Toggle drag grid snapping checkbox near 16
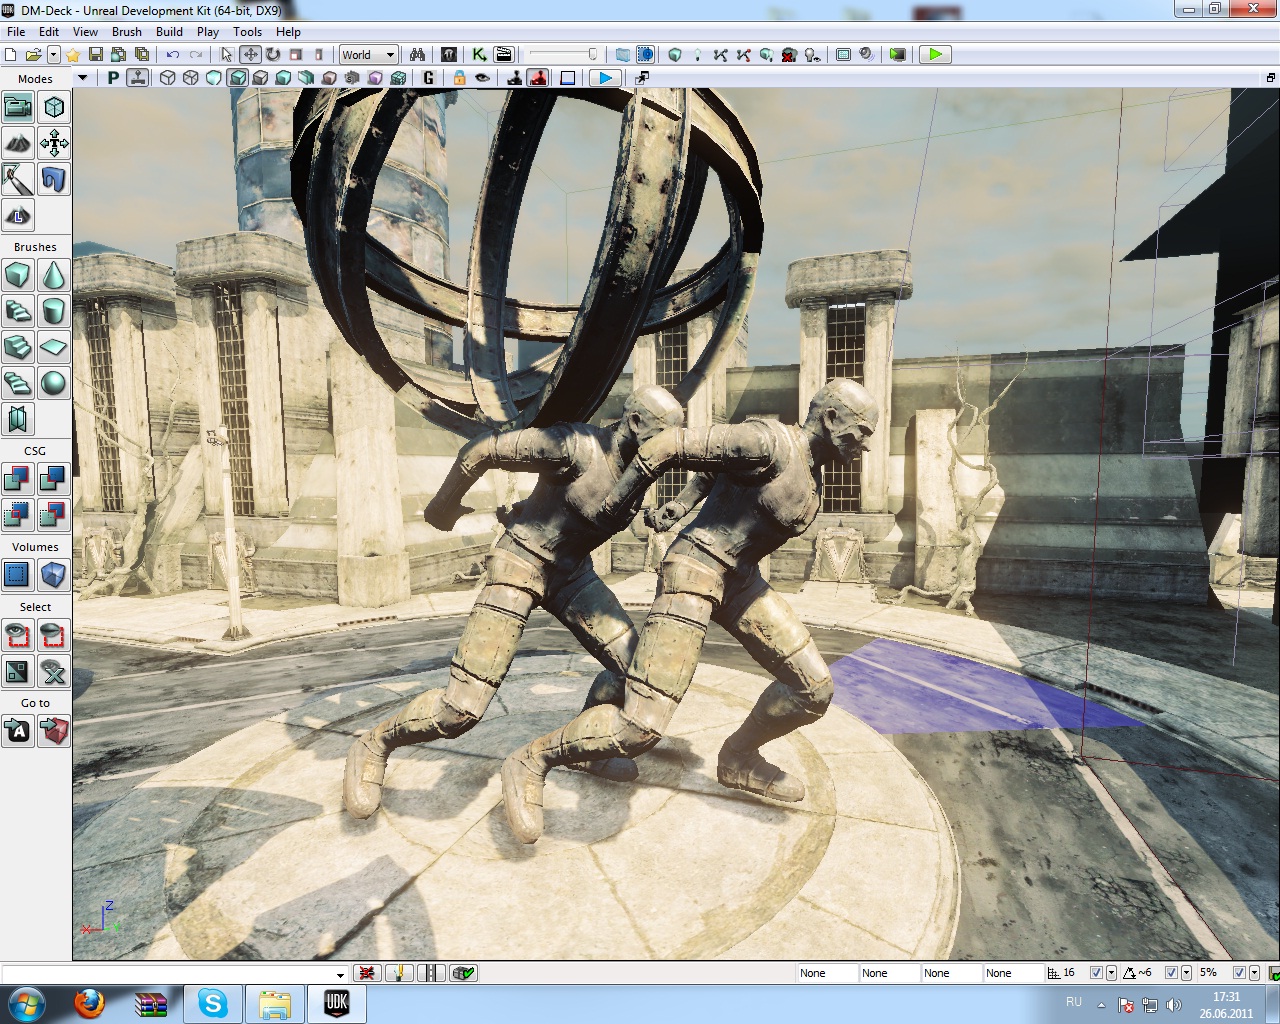Viewport: 1280px width, 1024px height. click(1096, 973)
